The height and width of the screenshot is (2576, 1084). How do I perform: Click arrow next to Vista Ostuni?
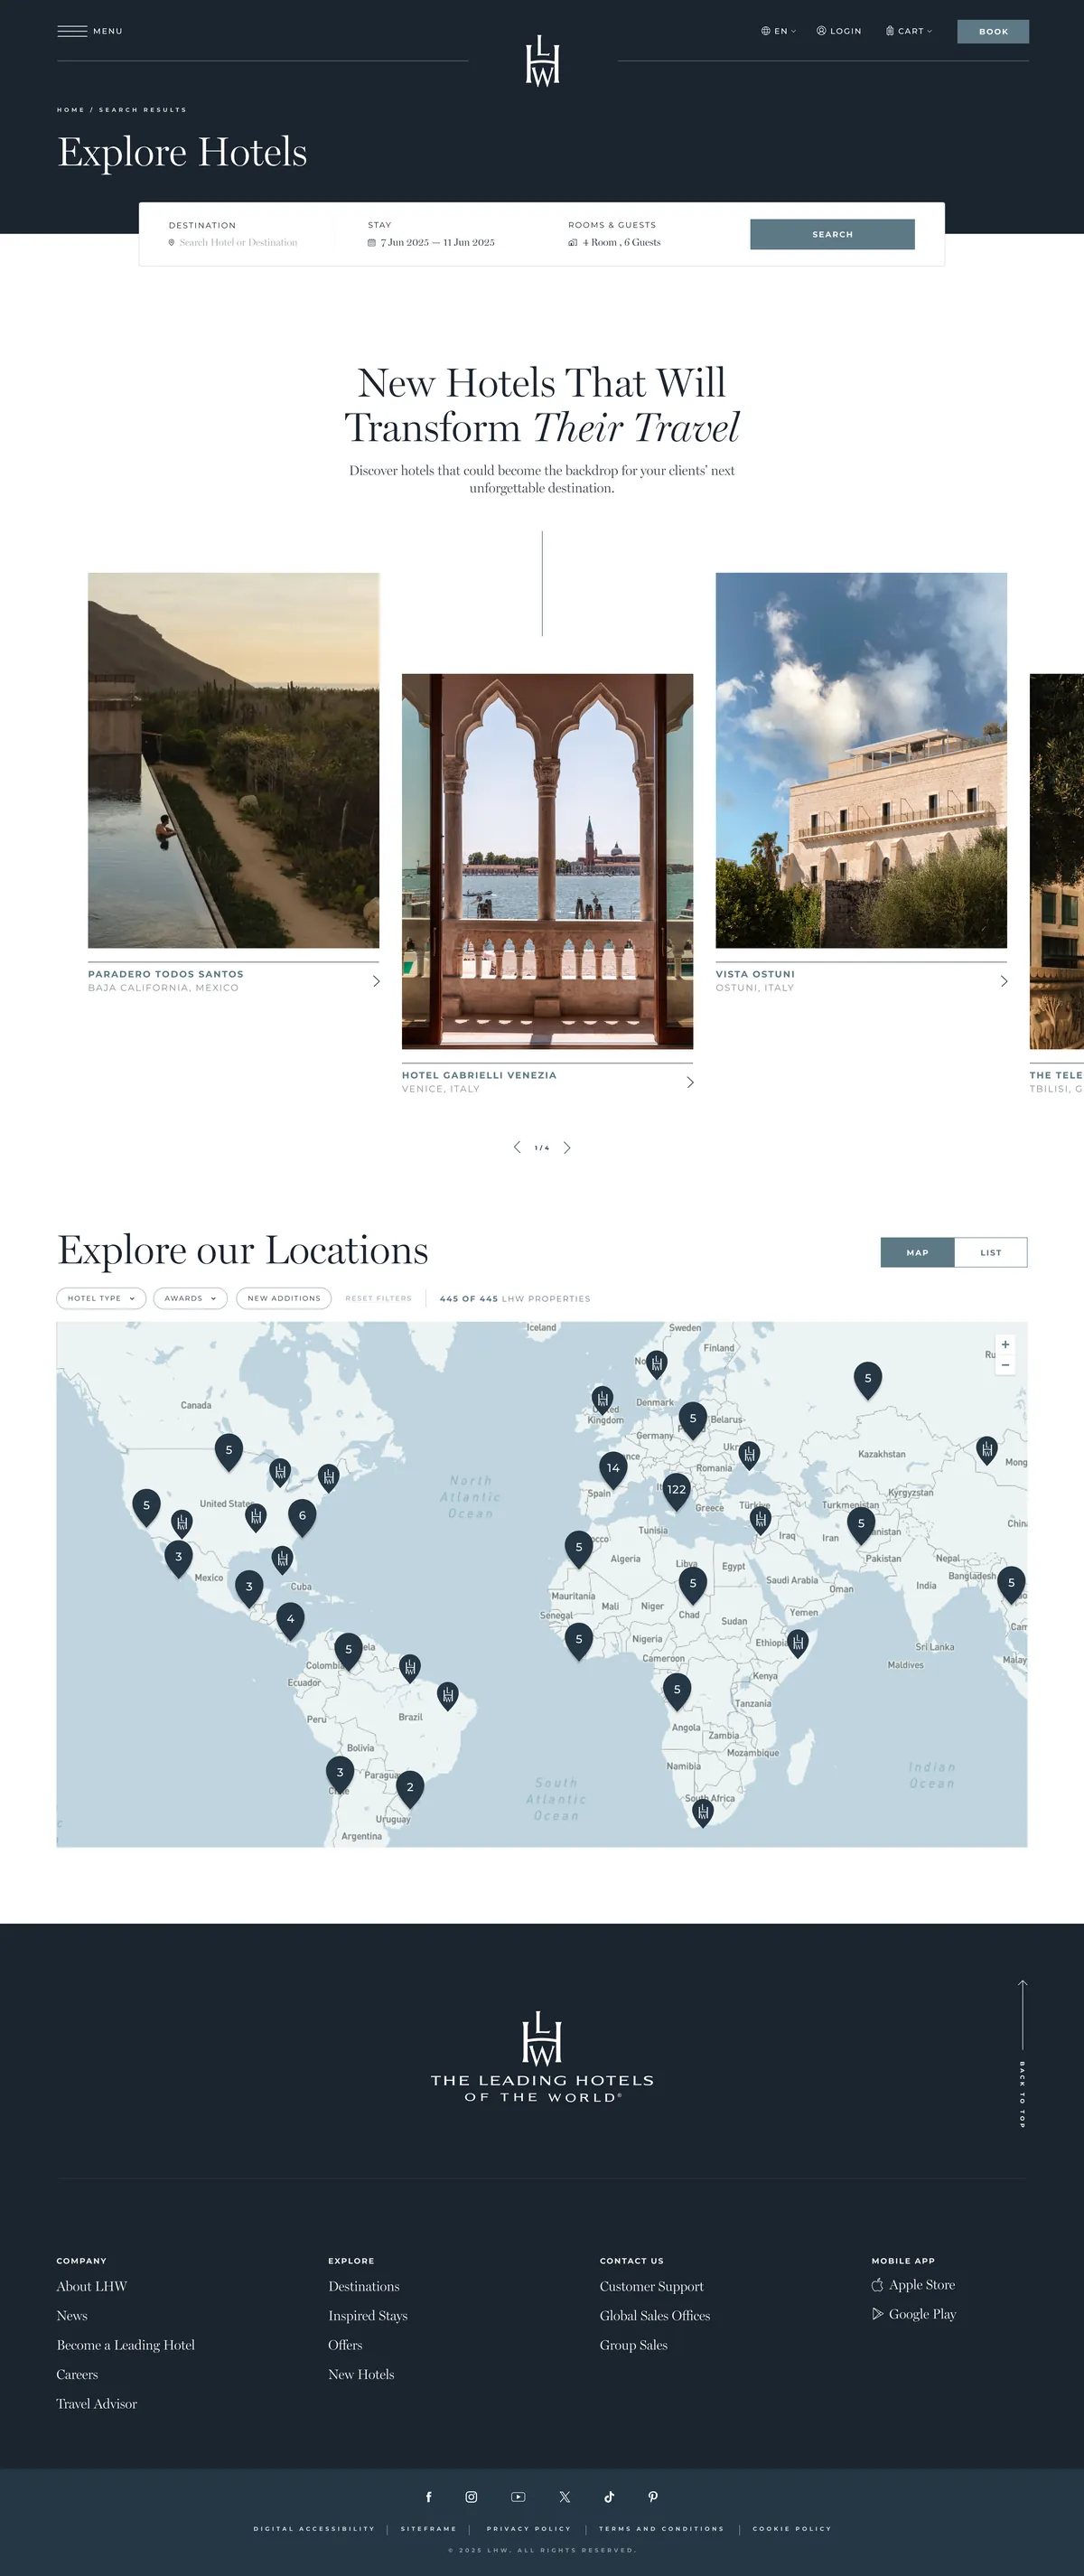tap(1004, 981)
